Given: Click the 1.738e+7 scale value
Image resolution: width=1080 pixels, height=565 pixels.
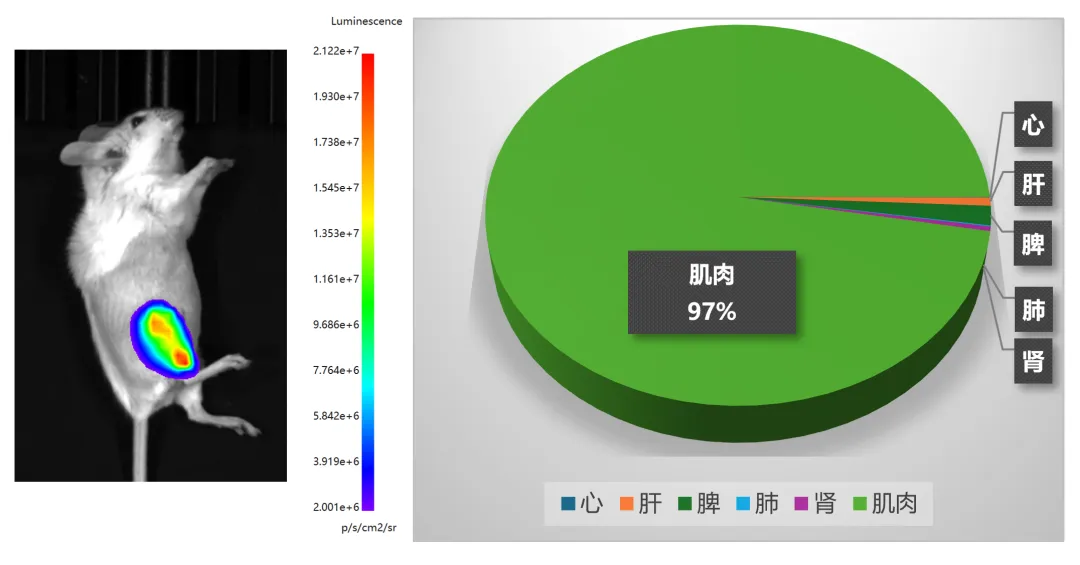Looking at the screenshot, I should click(x=336, y=142).
